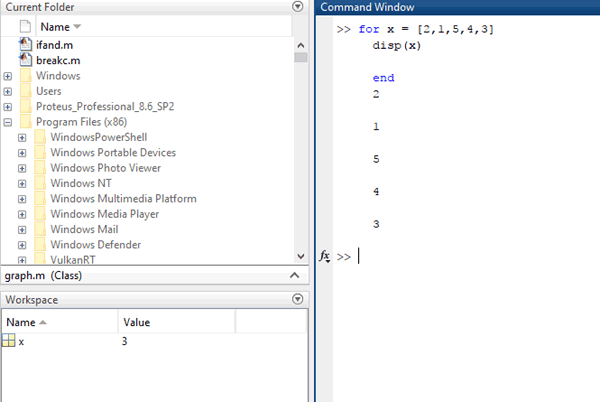Image resolution: width=600 pixels, height=402 pixels.
Task: Select the WindowsPowerShell folder
Action: [99, 137]
